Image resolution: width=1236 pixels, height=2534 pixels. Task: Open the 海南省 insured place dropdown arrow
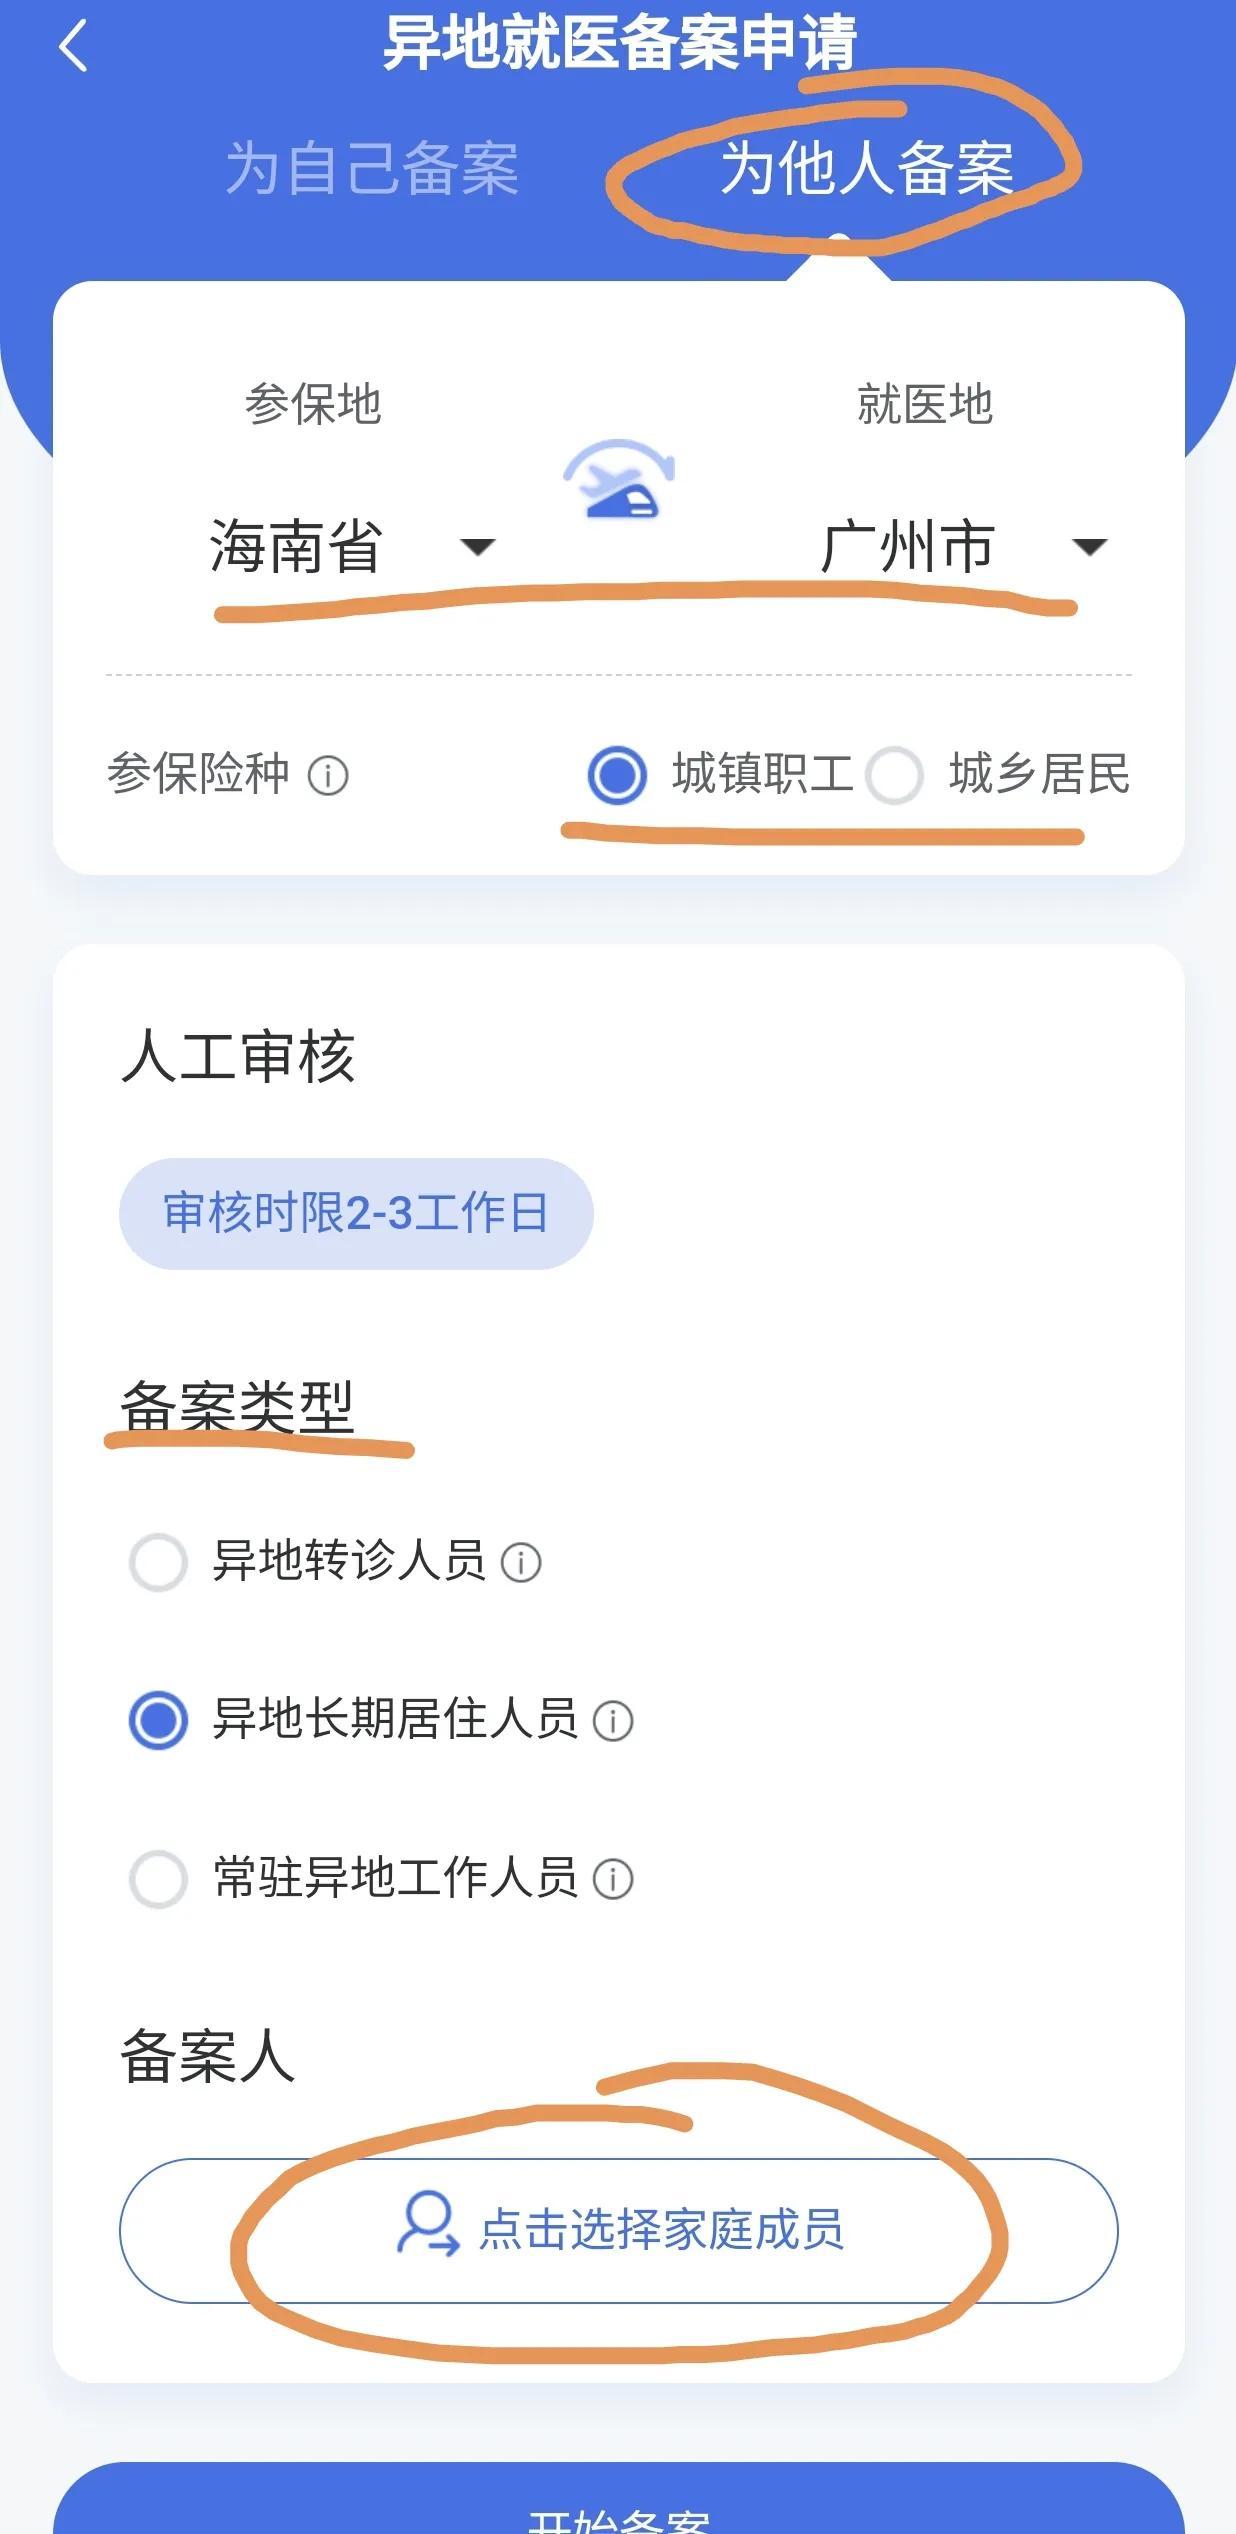click(477, 547)
